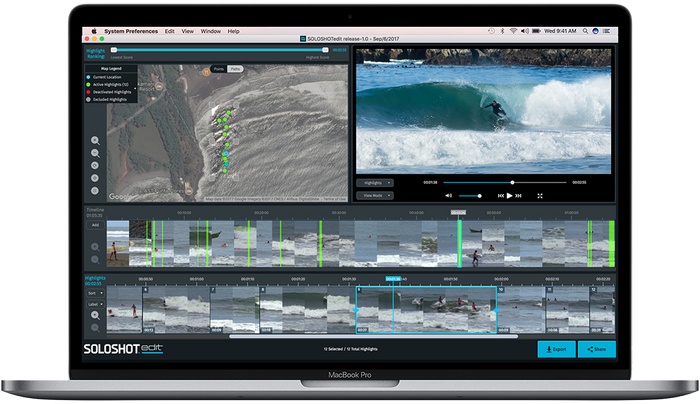
Task: Click the lowest score ranking slider handle
Action: pyautogui.click(x=114, y=50)
